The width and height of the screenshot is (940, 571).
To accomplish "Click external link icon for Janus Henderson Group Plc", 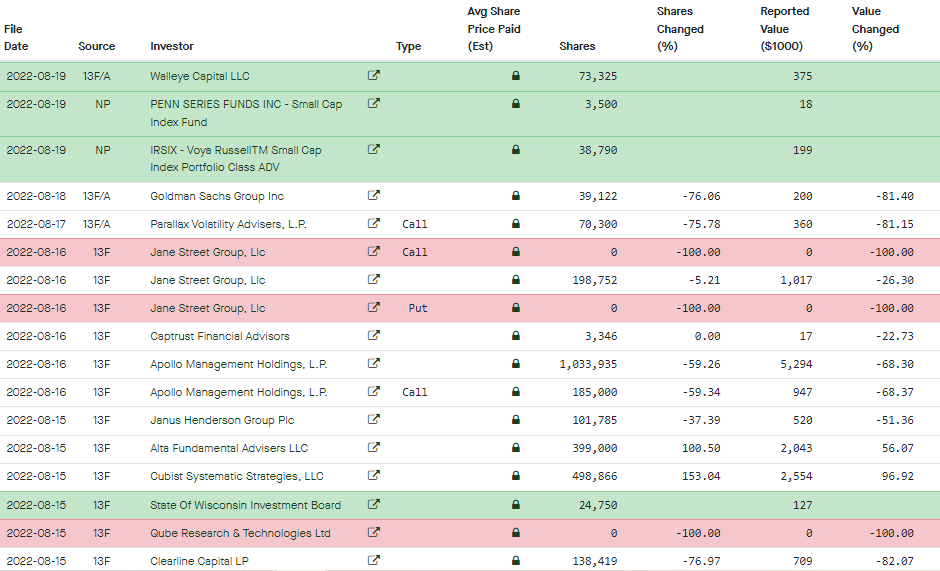I will point(373,420).
